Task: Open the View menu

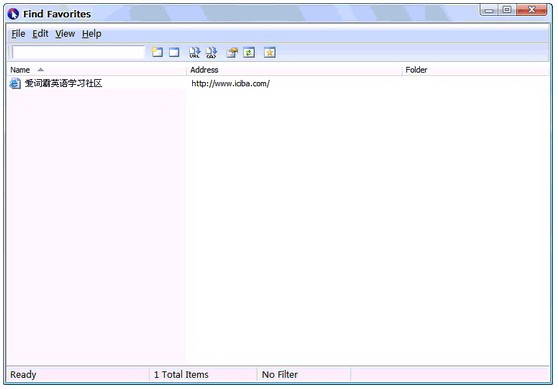Action: pos(65,34)
